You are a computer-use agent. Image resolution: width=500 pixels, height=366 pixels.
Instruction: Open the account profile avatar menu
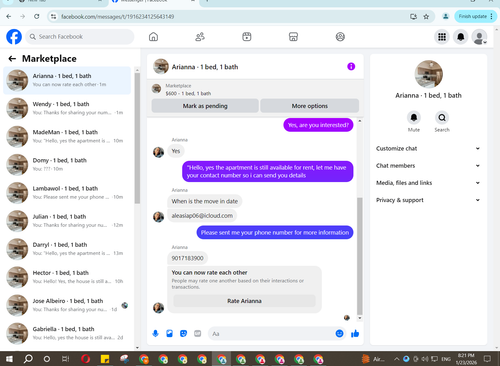[479, 37]
